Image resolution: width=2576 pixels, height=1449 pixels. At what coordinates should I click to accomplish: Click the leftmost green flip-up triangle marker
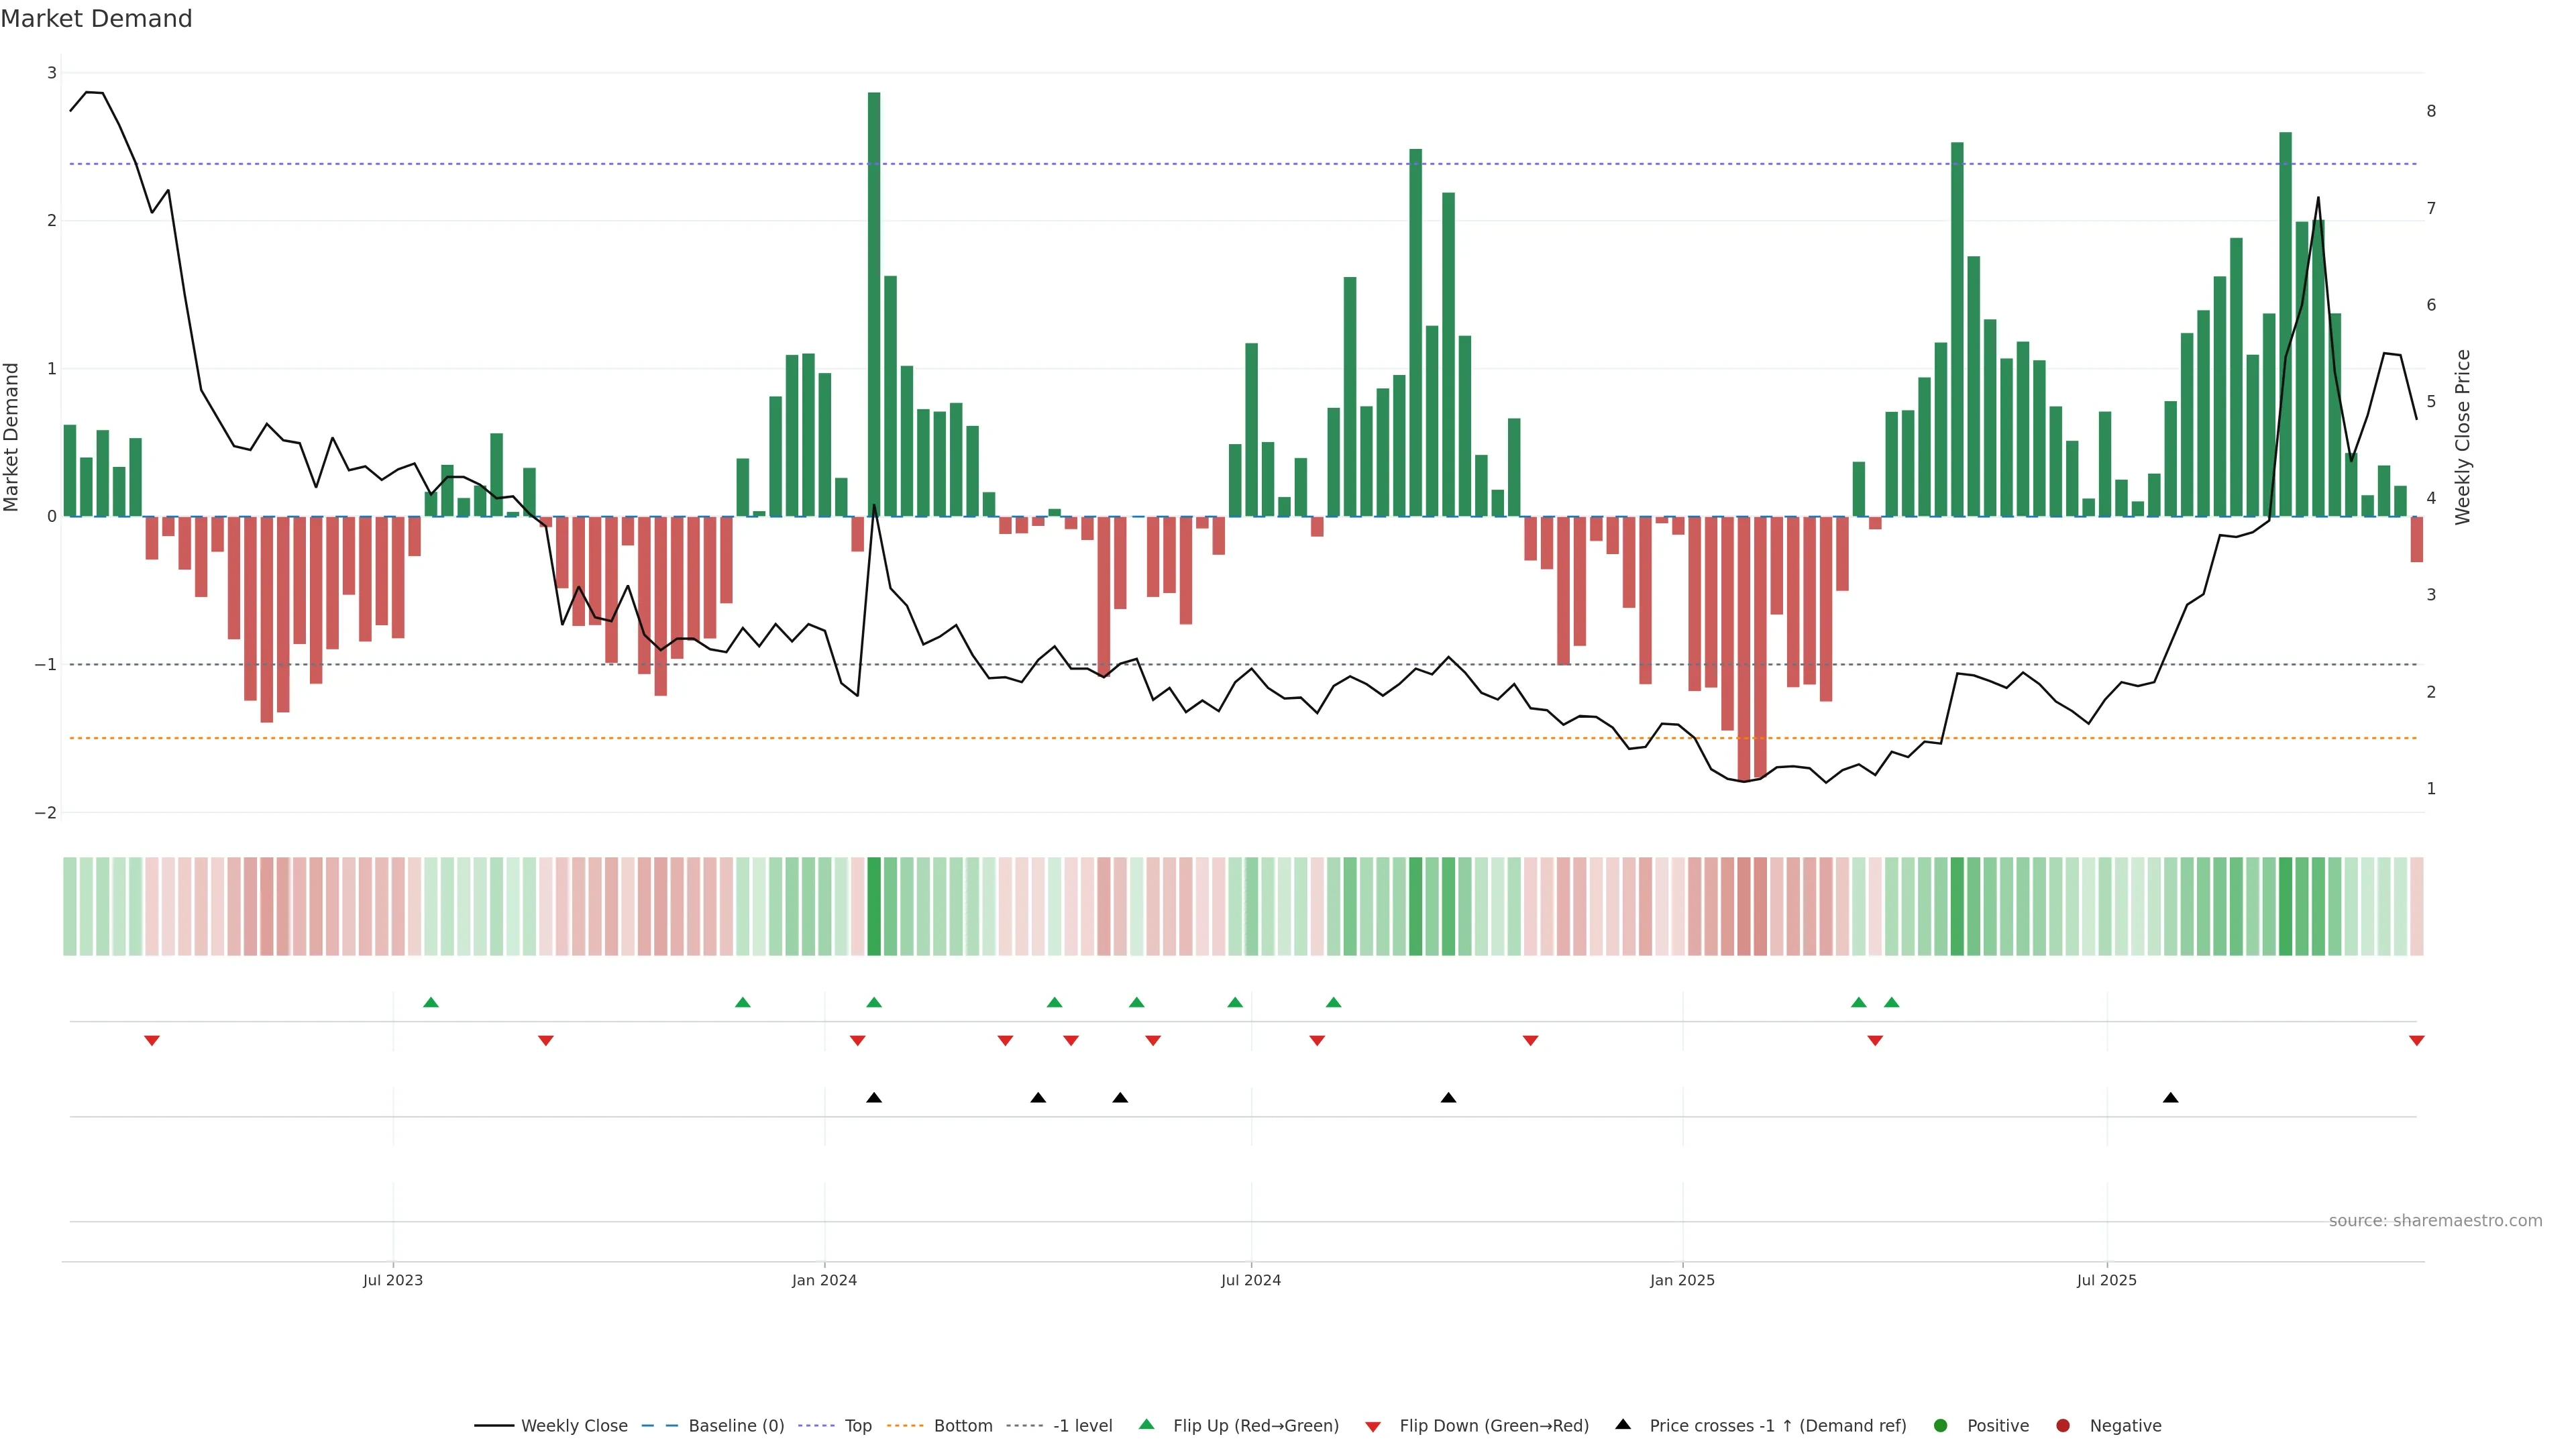[431, 1002]
